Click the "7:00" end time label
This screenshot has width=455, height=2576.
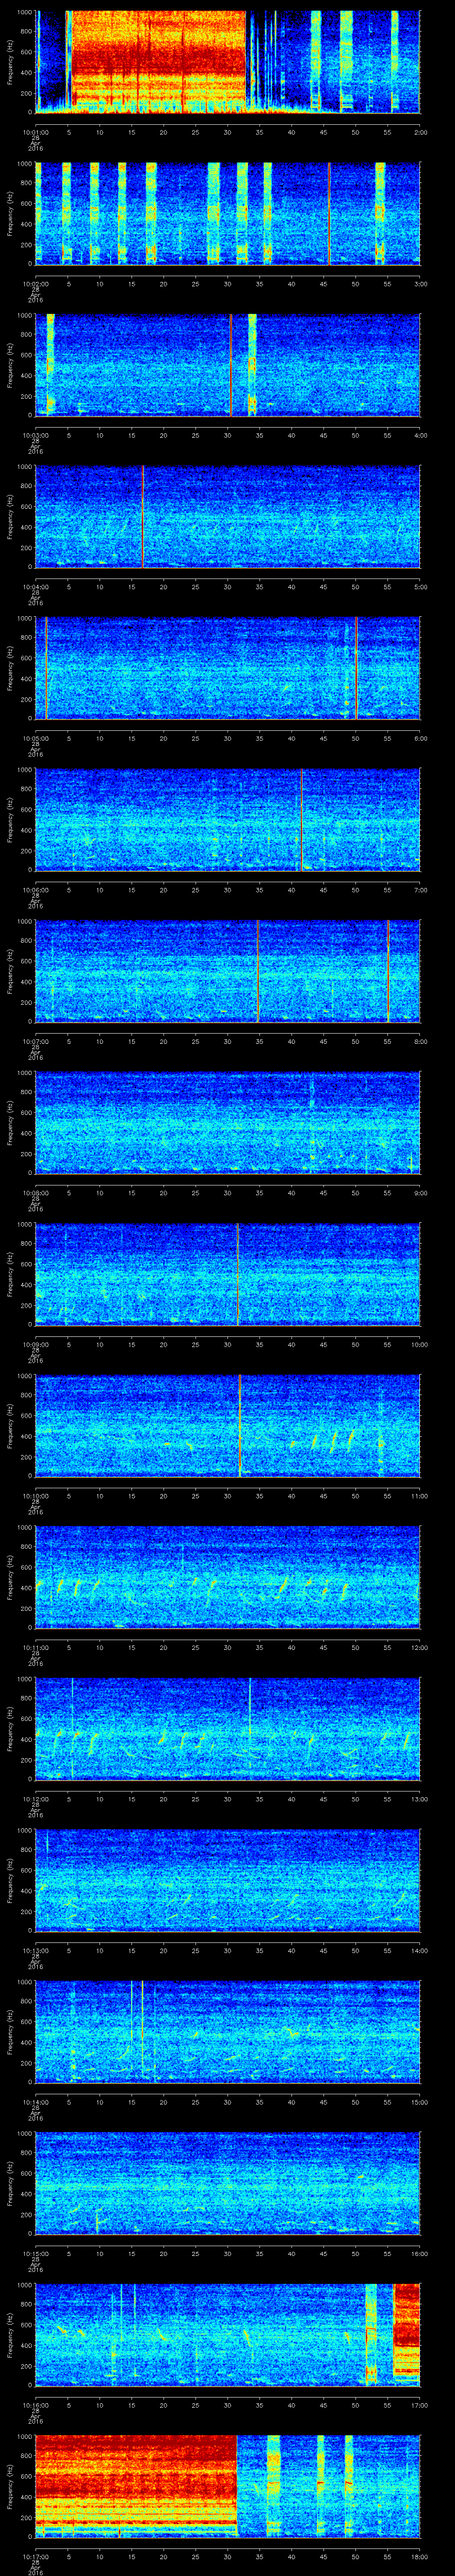click(x=420, y=890)
